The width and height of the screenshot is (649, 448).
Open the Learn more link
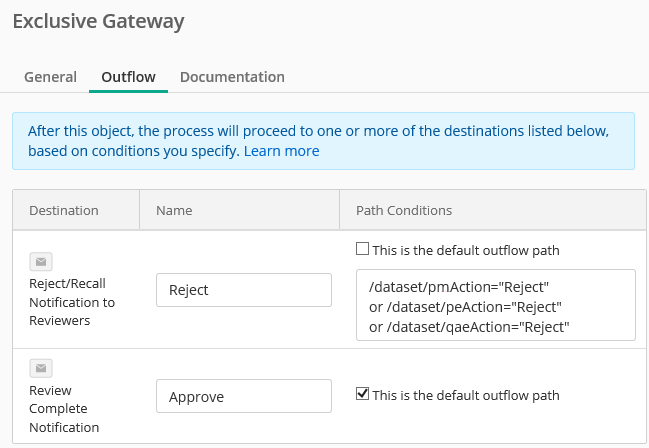[x=281, y=151]
